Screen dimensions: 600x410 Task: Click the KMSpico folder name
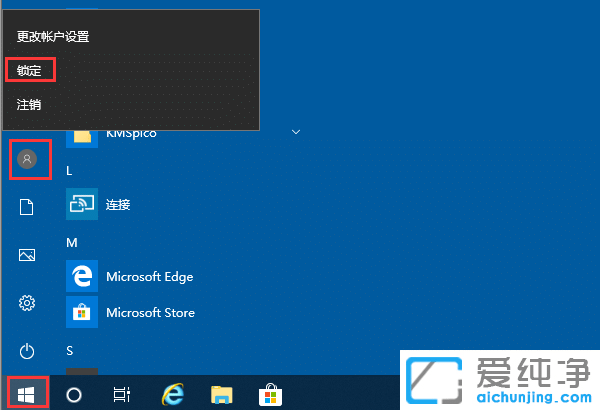click(131, 134)
